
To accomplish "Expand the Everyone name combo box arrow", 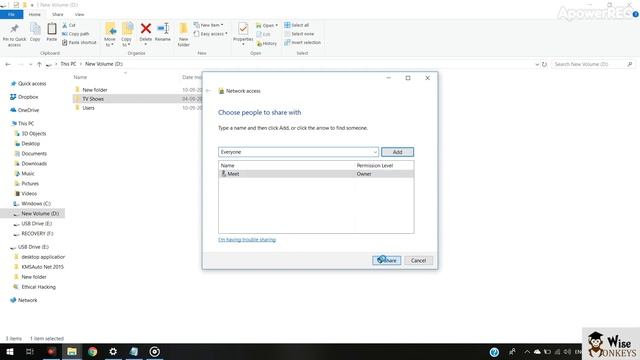I will coord(375,152).
